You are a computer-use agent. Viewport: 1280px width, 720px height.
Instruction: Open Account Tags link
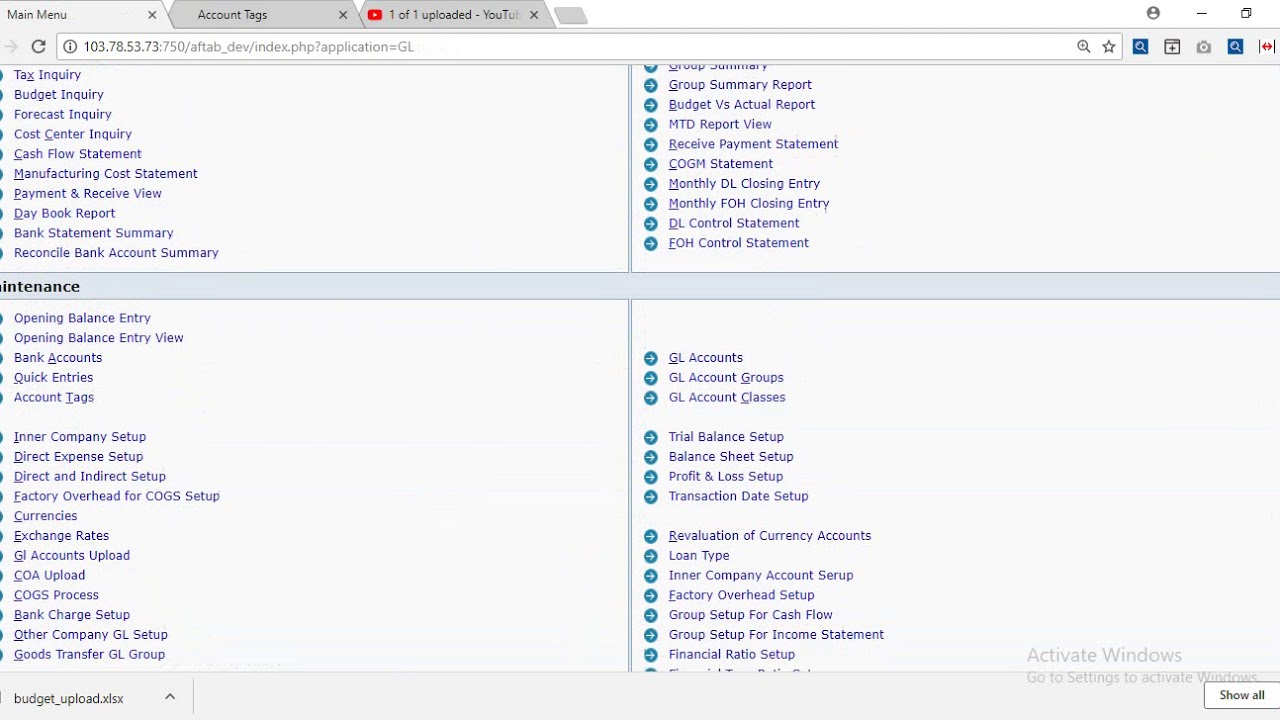[x=54, y=398]
